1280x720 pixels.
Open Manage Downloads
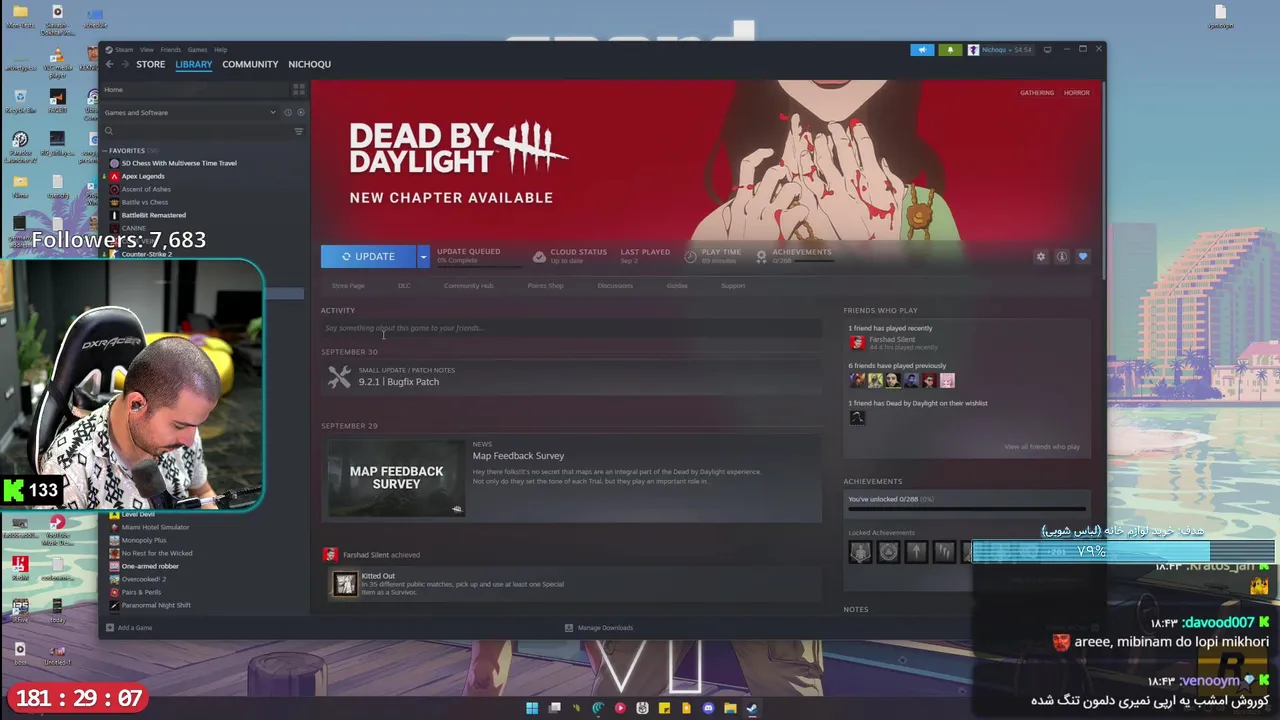pos(599,628)
